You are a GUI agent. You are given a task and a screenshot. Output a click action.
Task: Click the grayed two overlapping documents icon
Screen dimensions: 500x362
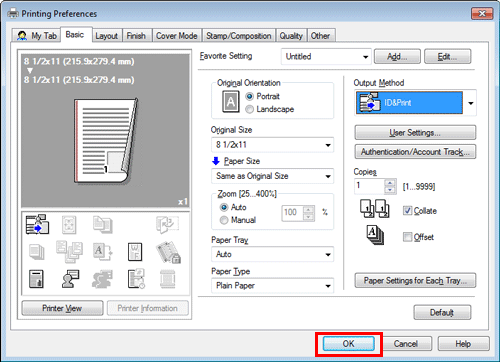102,224
